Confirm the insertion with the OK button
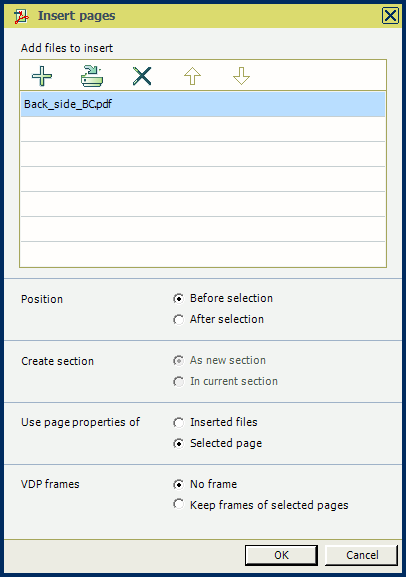 coord(281,555)
